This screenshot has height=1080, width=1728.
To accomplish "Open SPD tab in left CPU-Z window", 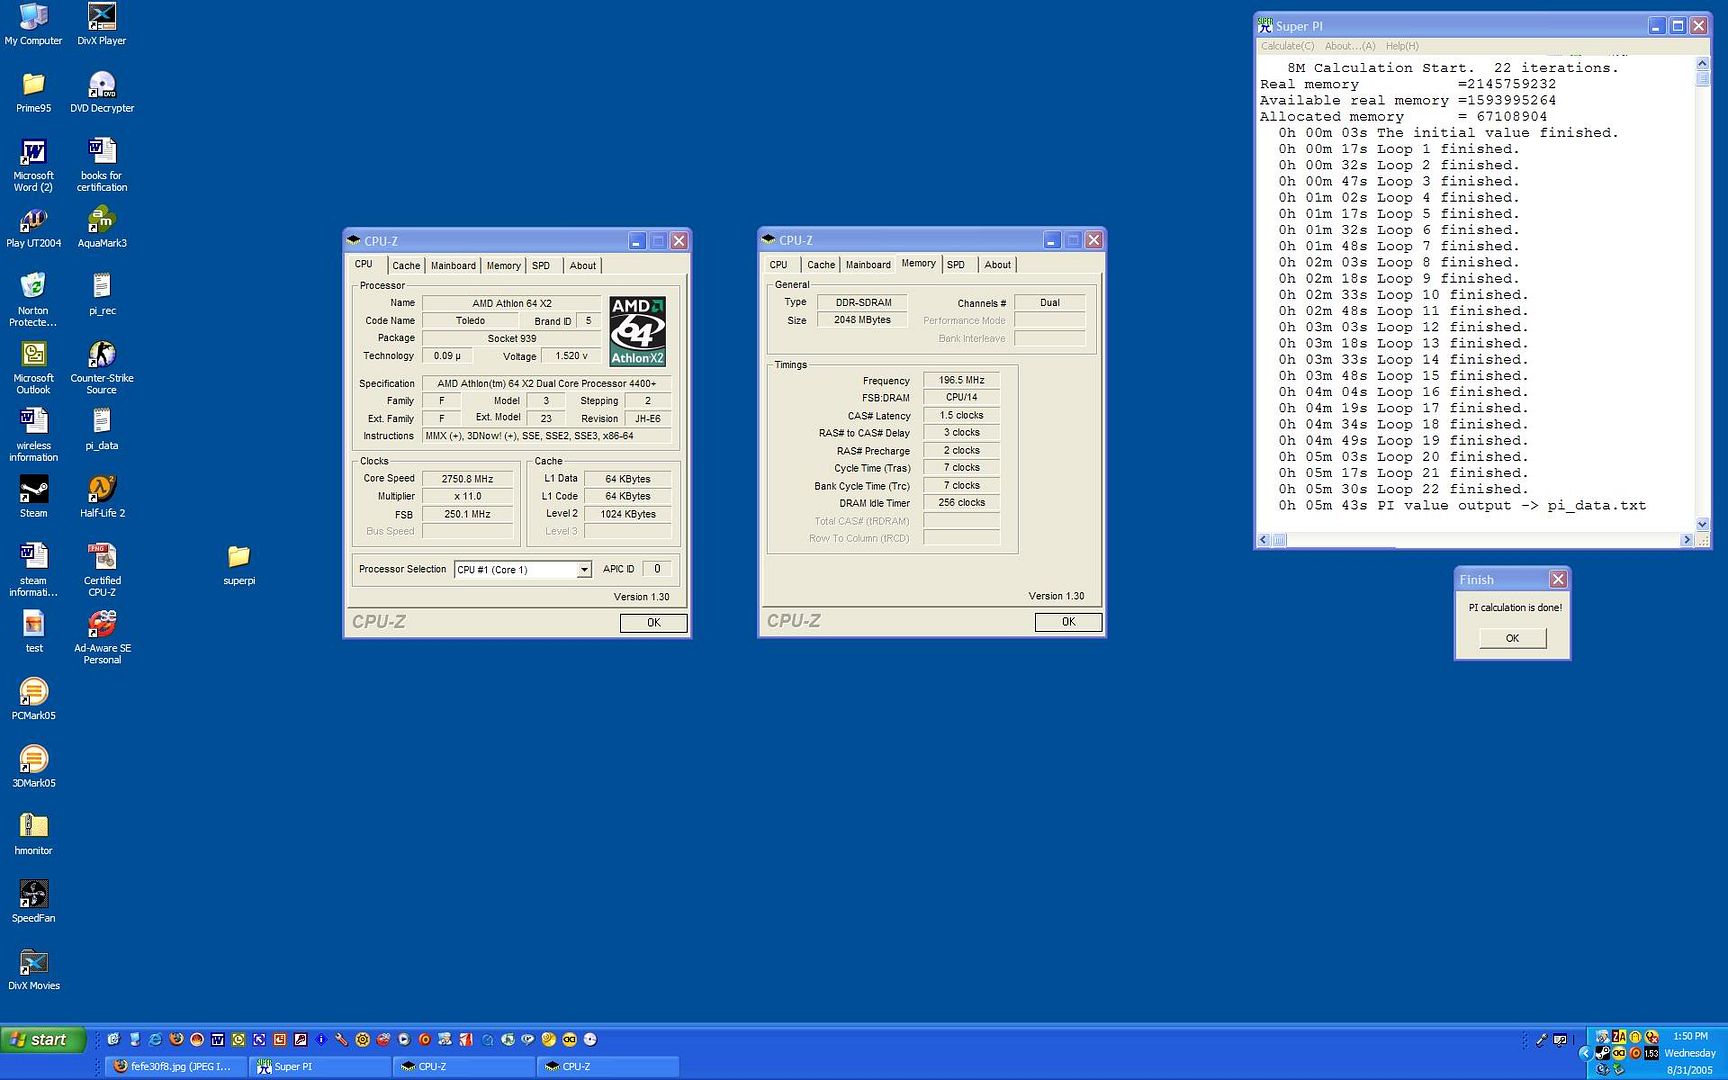I will 541,266.
